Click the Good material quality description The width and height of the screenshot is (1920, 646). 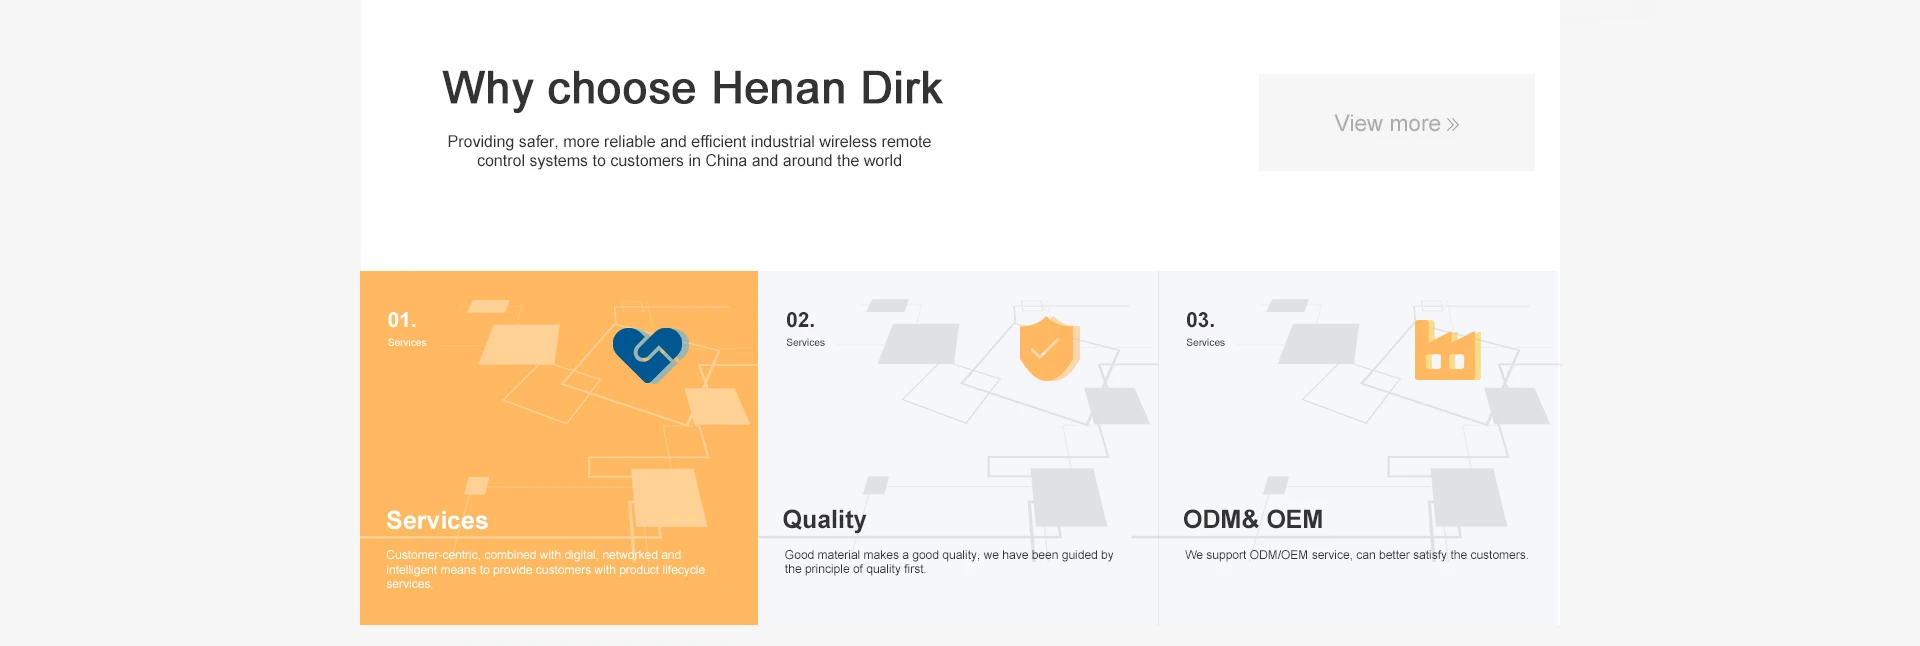pyautogui.click(x=948, y=562)
